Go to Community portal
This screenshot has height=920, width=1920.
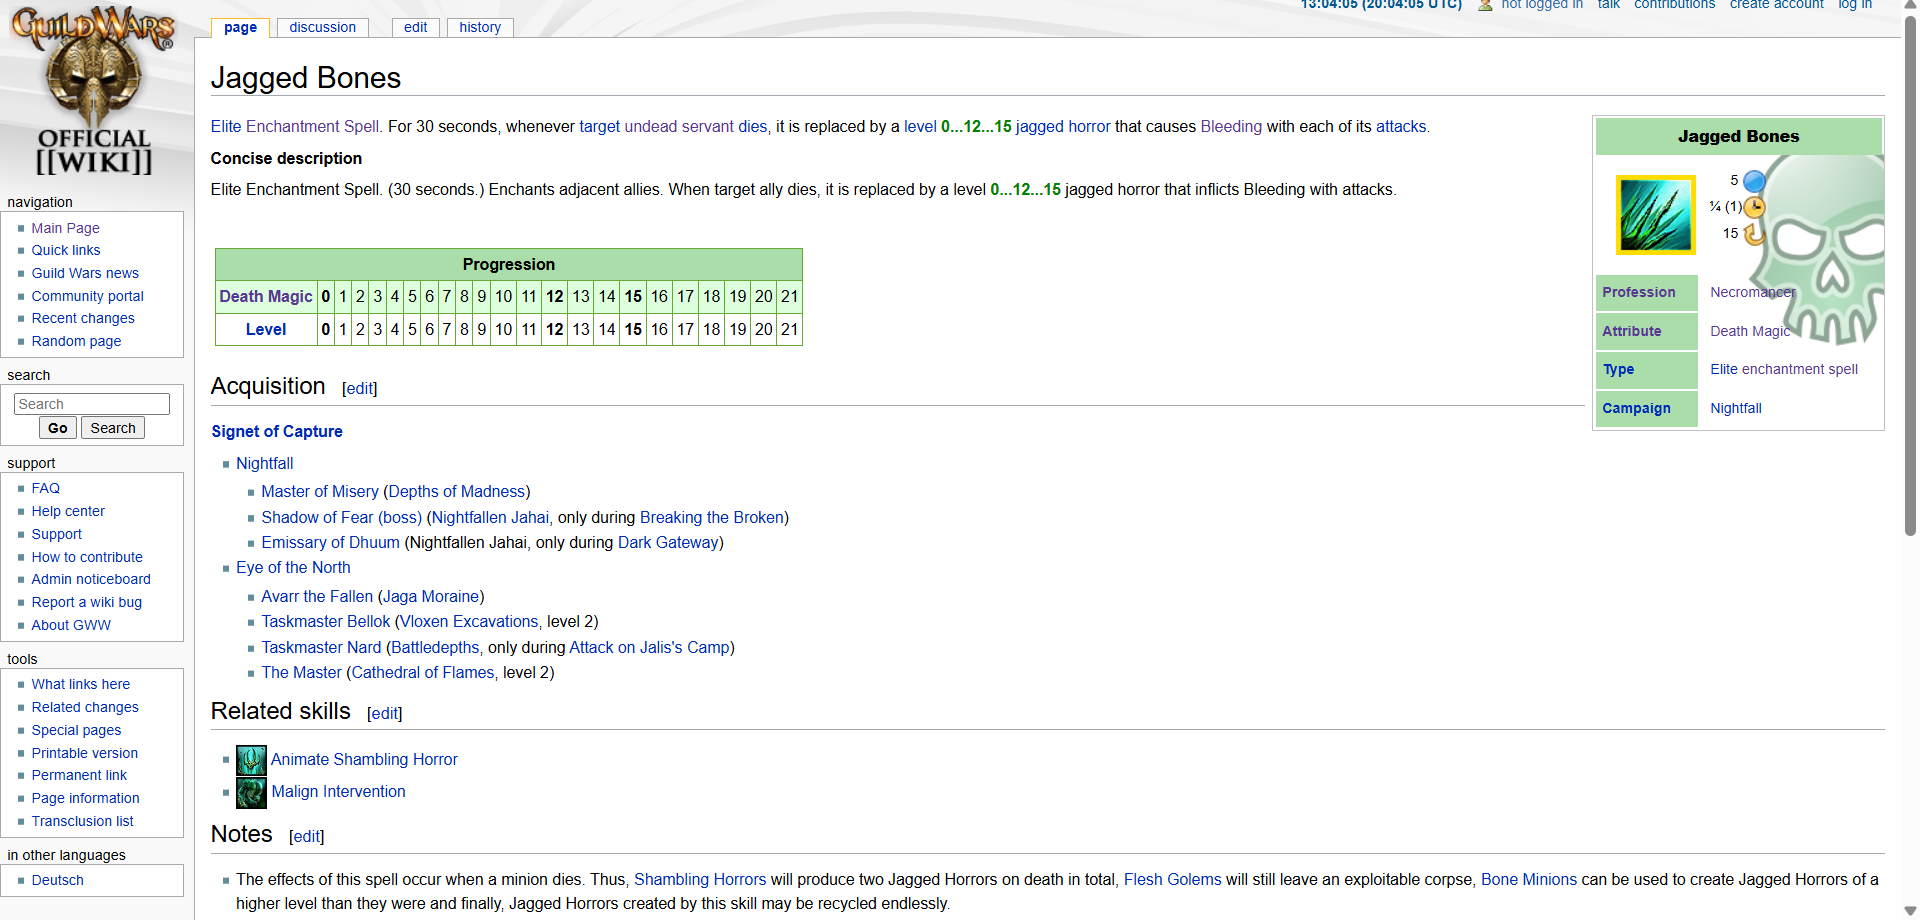click(x=87, y=296)
